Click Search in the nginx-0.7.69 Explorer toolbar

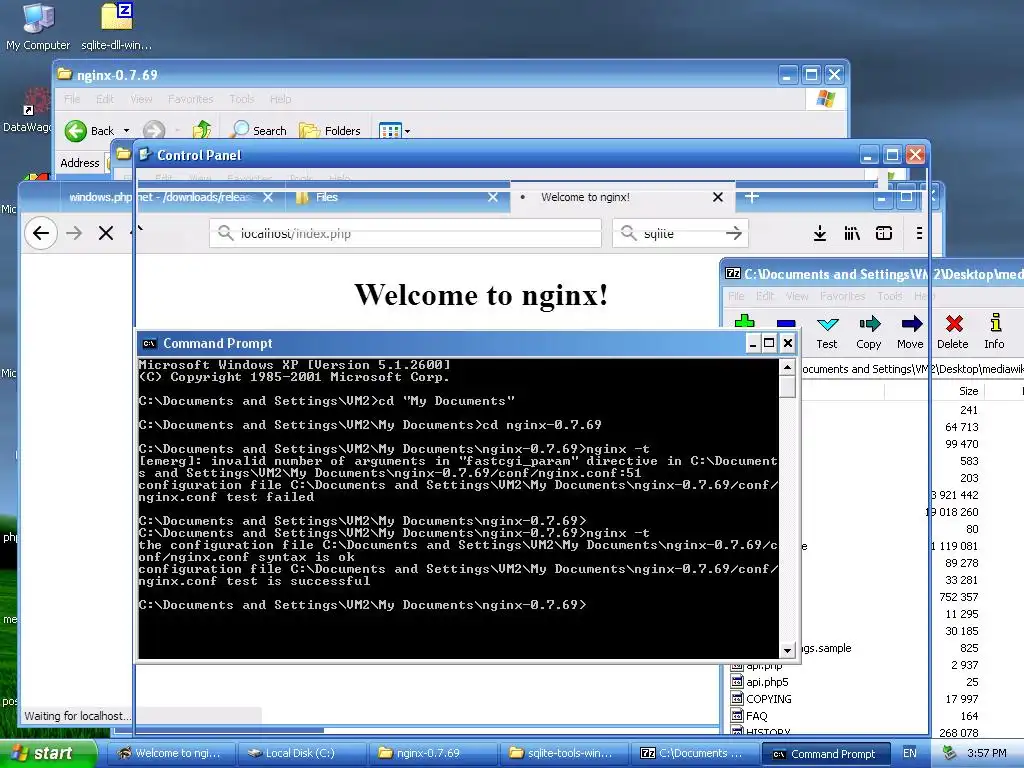pyautogui.click(x=259, y=130)
